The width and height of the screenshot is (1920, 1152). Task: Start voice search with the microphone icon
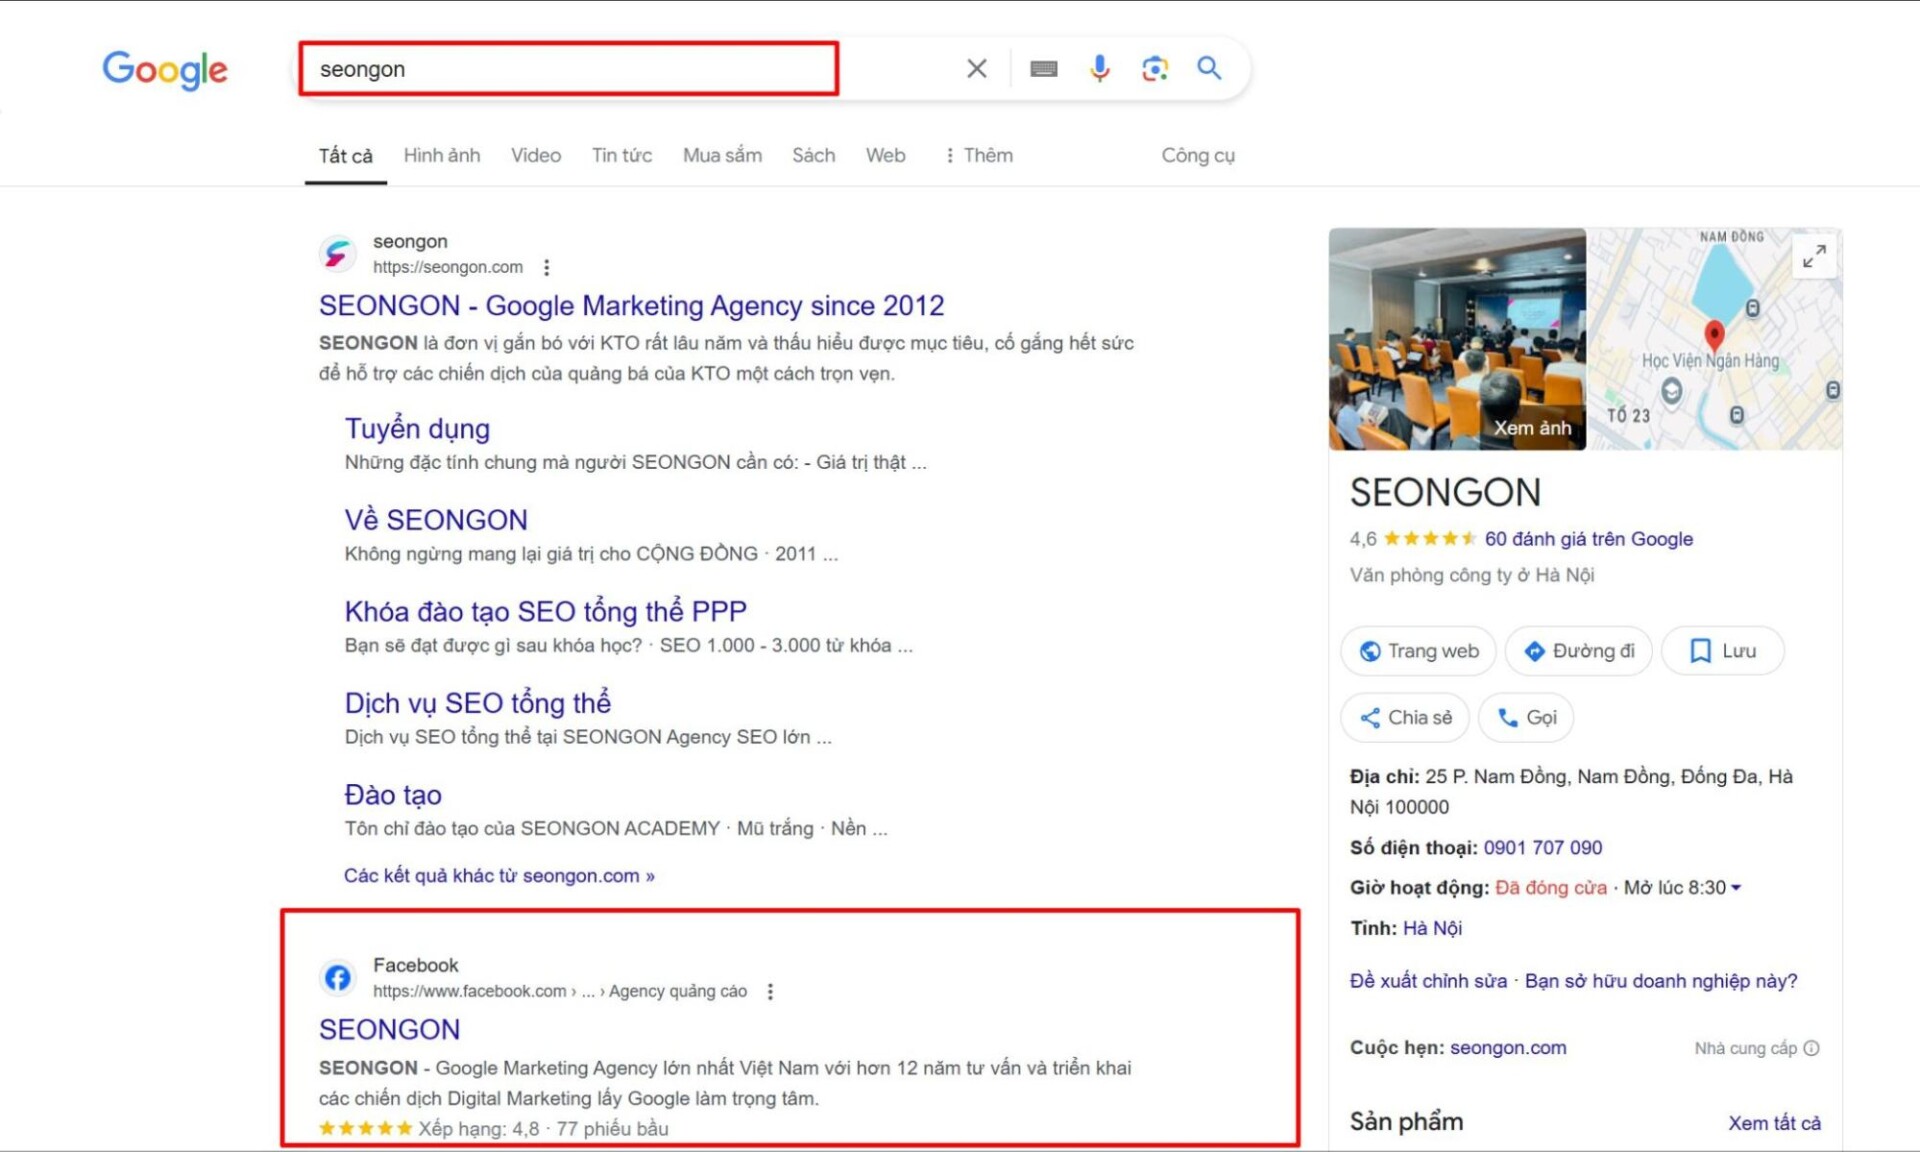click(1099, 68)
